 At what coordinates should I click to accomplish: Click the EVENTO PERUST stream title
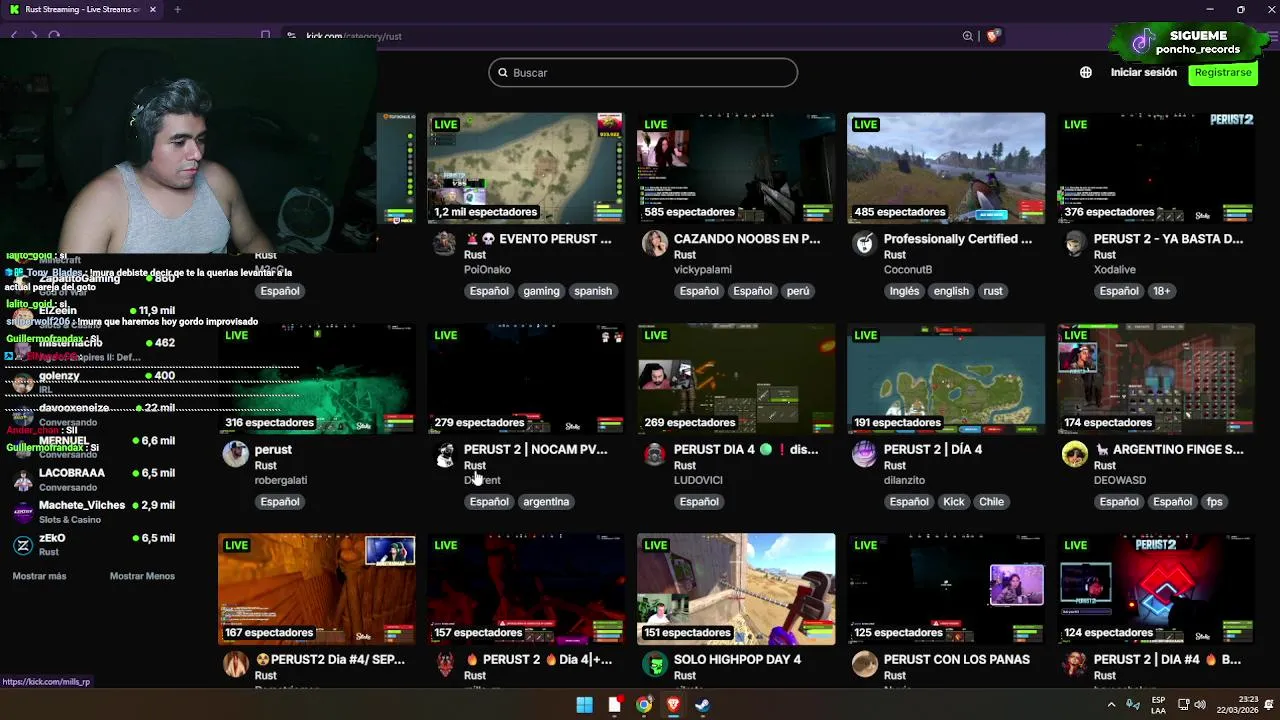pyautogui.click(x=537, y=239)
